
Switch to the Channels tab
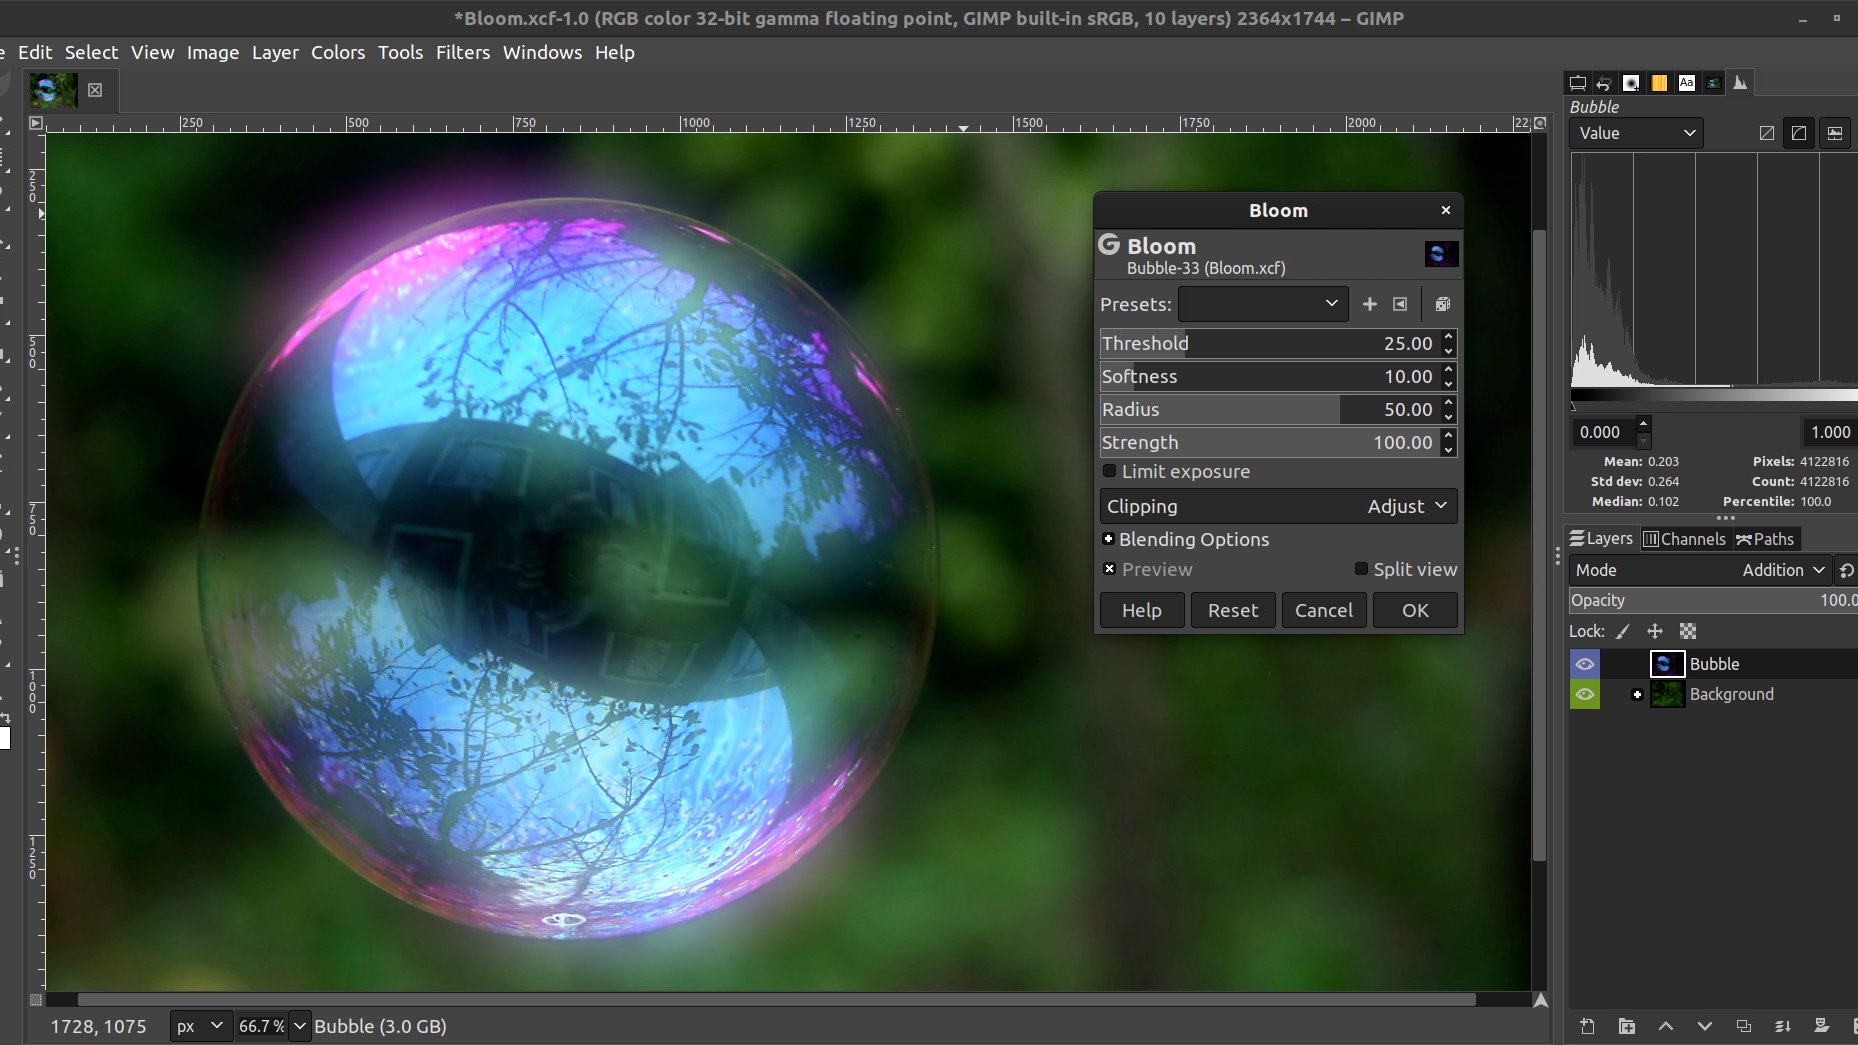coord(1684,538)
